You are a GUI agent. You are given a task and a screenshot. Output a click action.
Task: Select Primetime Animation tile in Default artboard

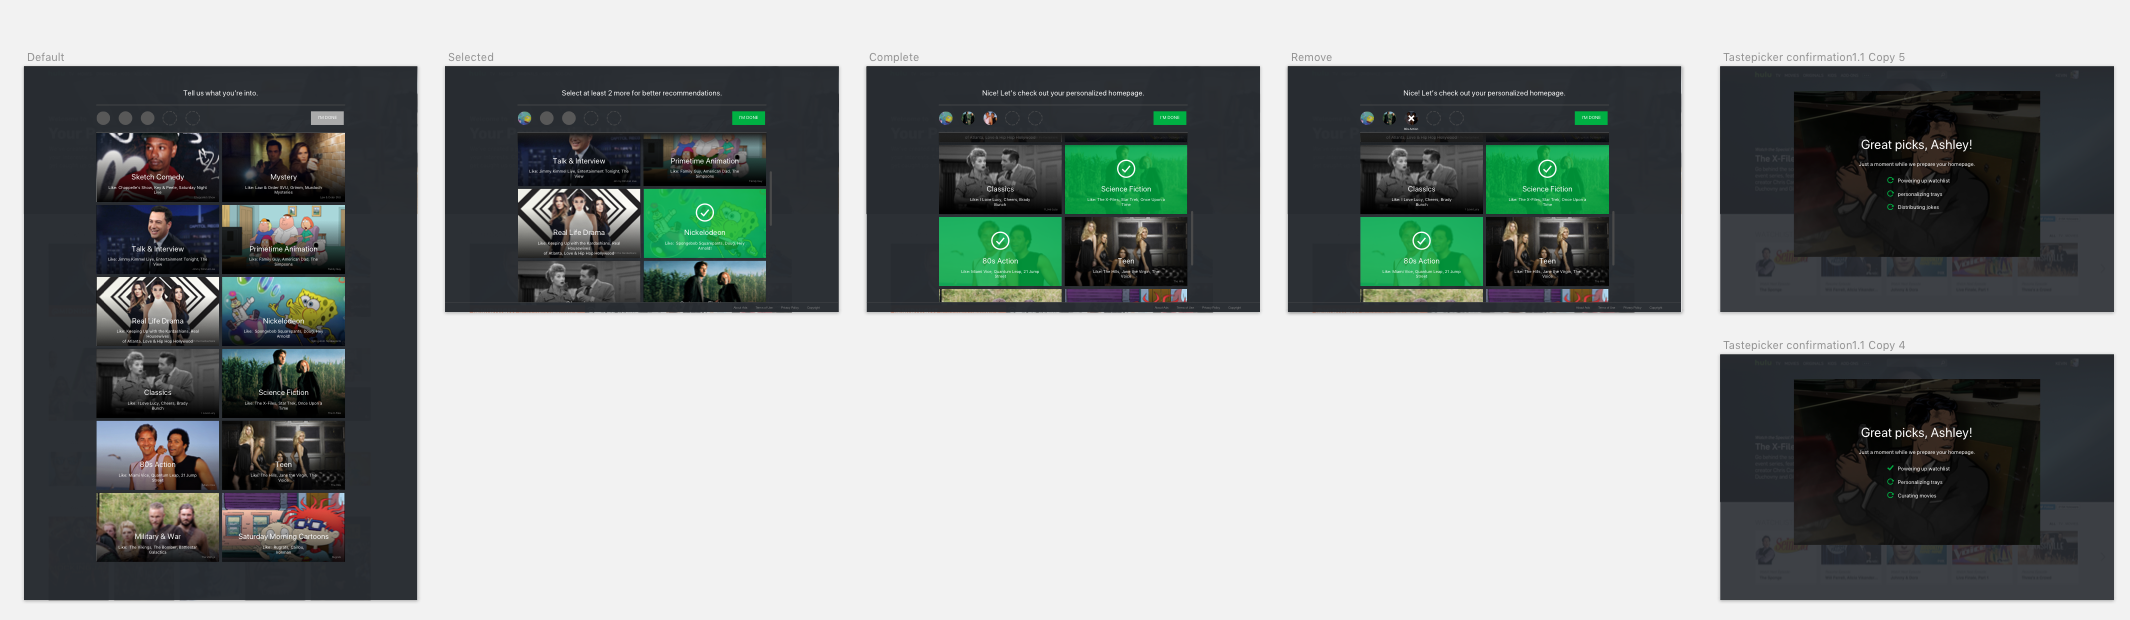tap(283, 239)
